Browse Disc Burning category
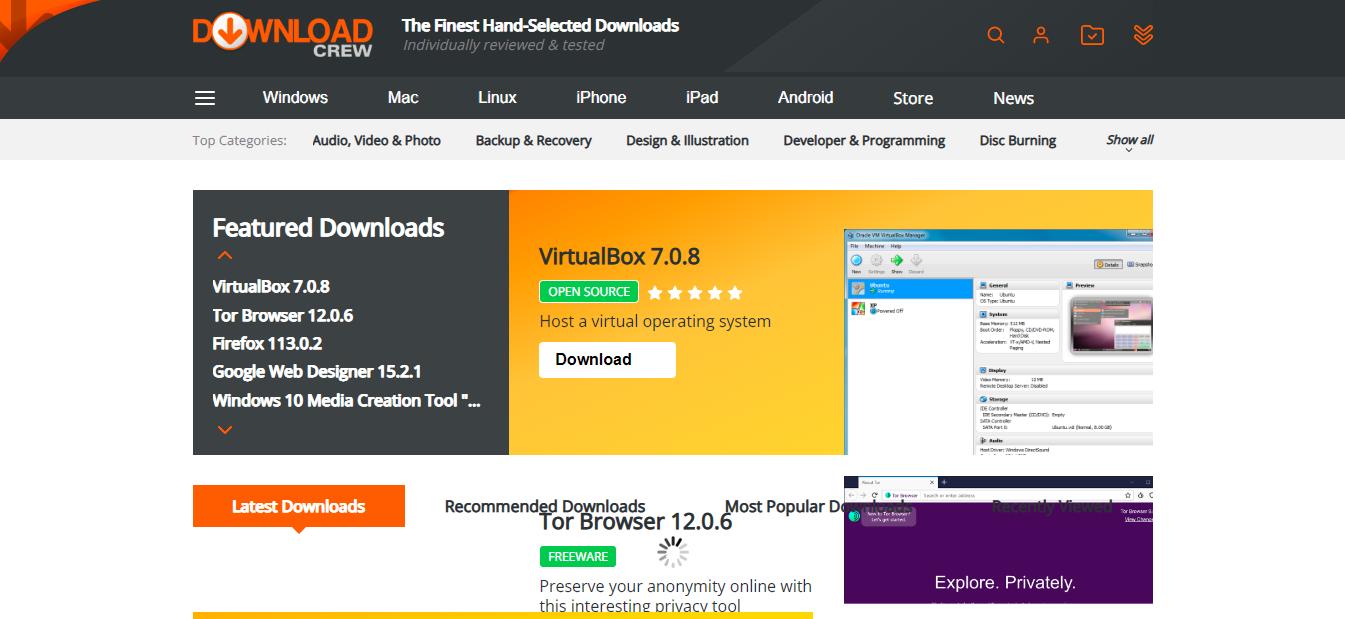The width and height of the screenshot is (1345, 619). (1018, 140)
